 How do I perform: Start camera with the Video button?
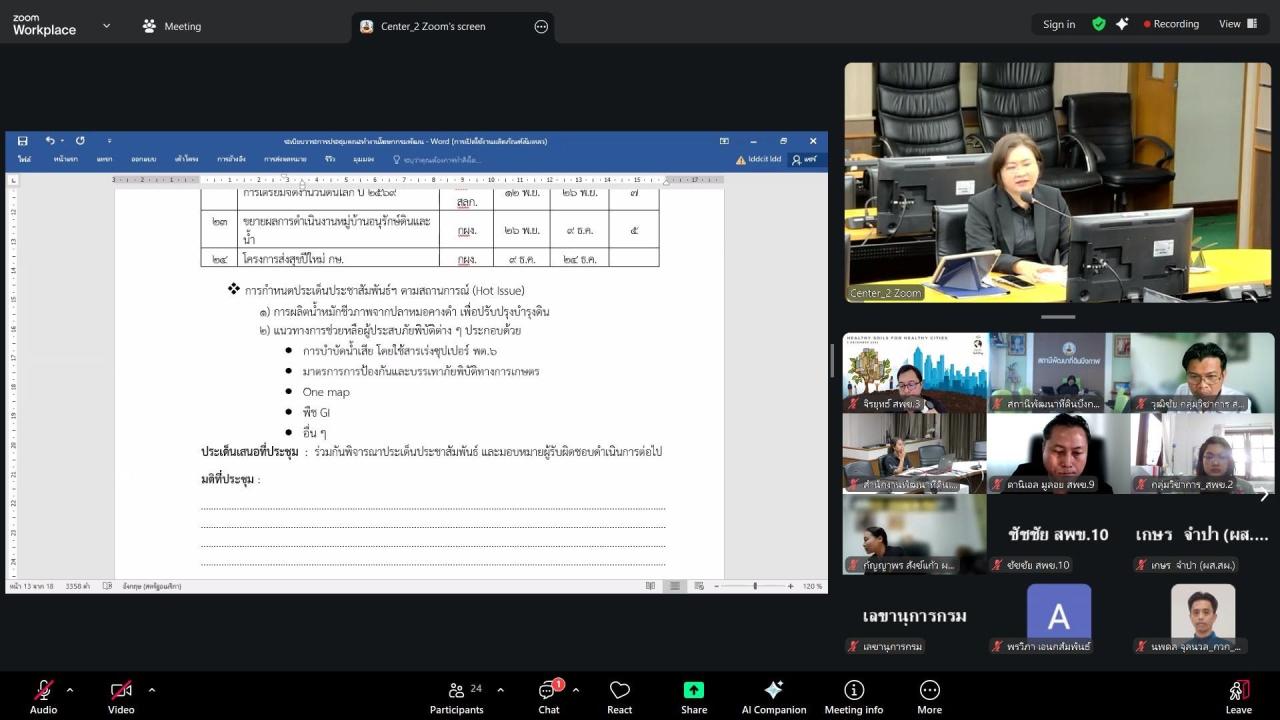121,697
